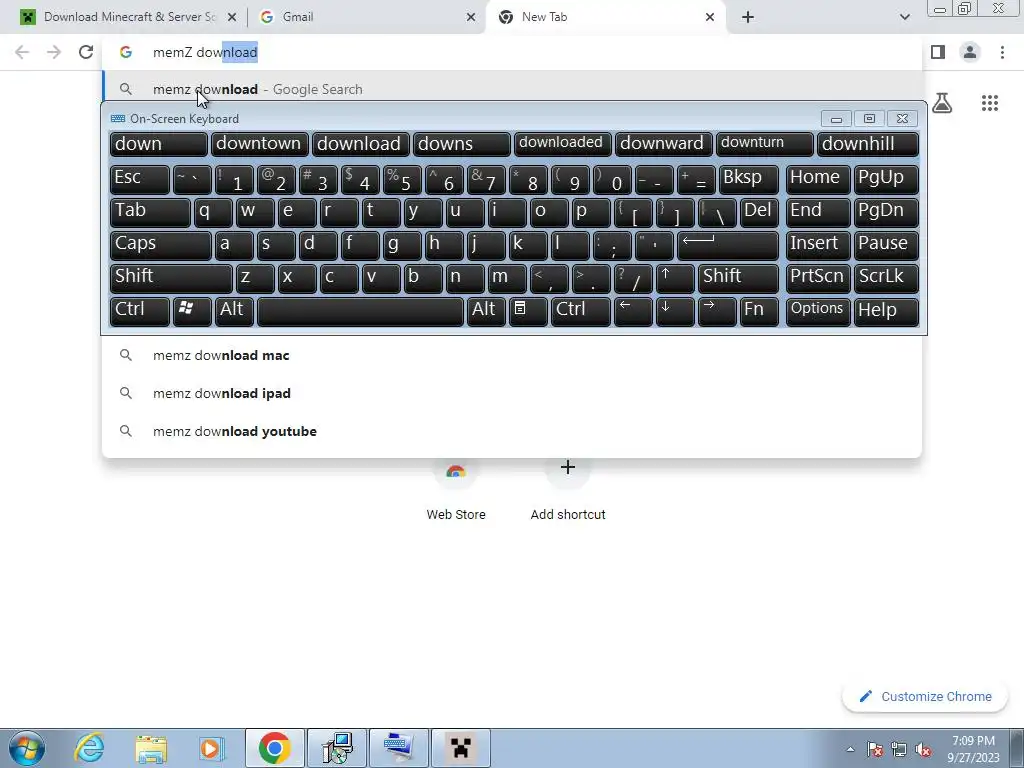Click the context menu key
This screenshot has height=768, width=1024.
coord(528,312)
